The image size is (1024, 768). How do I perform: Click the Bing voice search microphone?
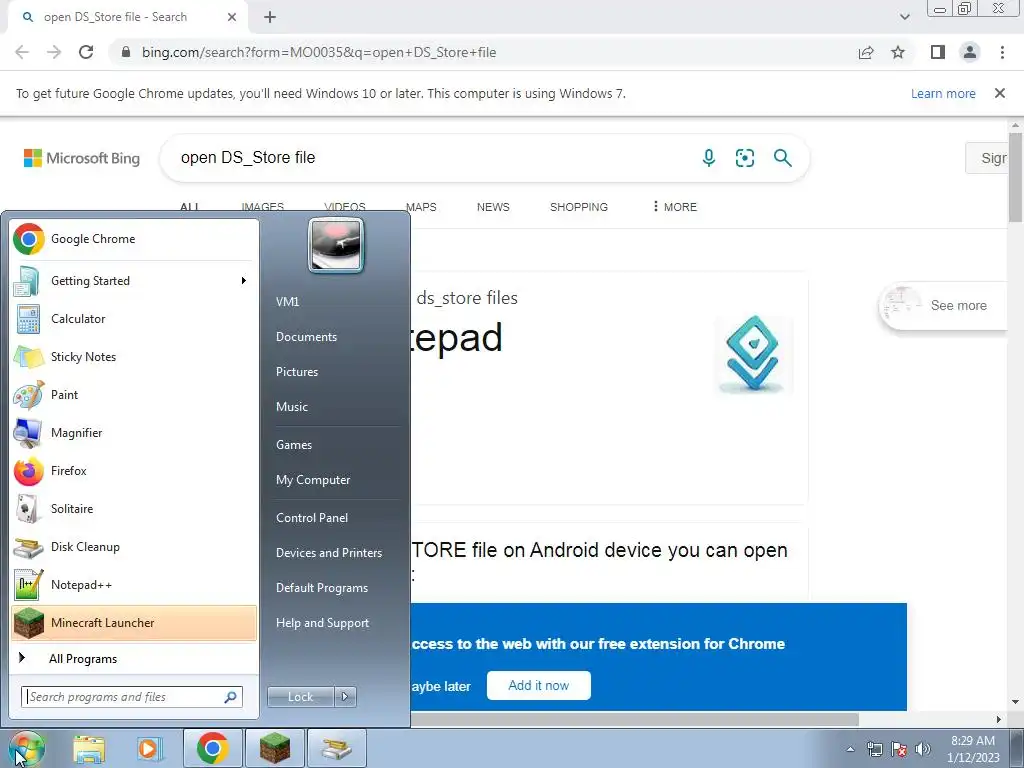[x=709, y=157]
